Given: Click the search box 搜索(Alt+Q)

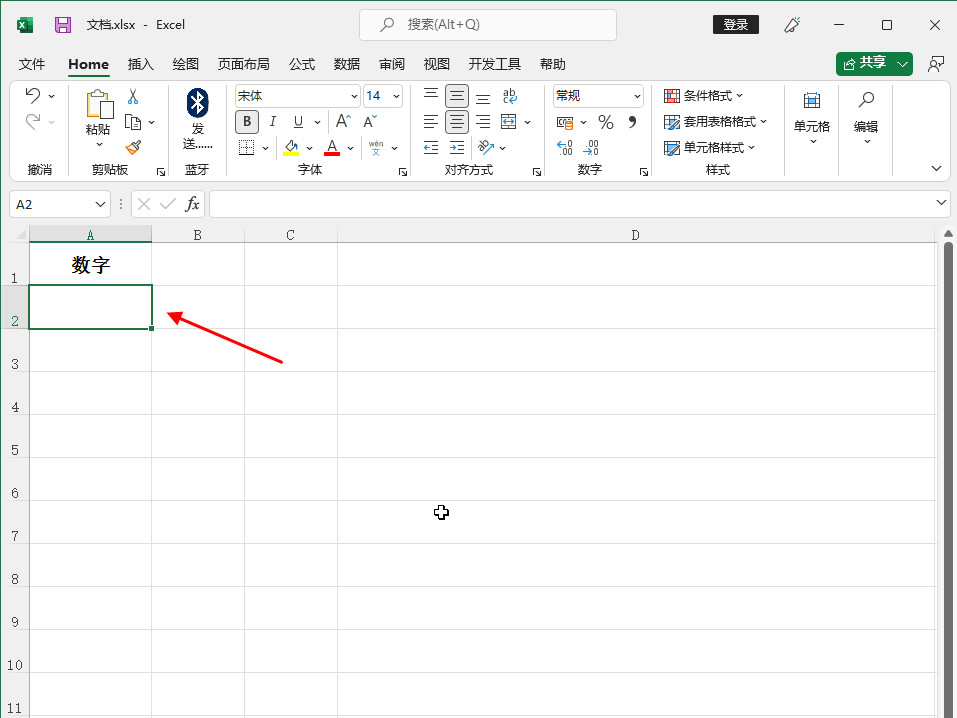Looking at the screenshot, I should click(488, 24).
